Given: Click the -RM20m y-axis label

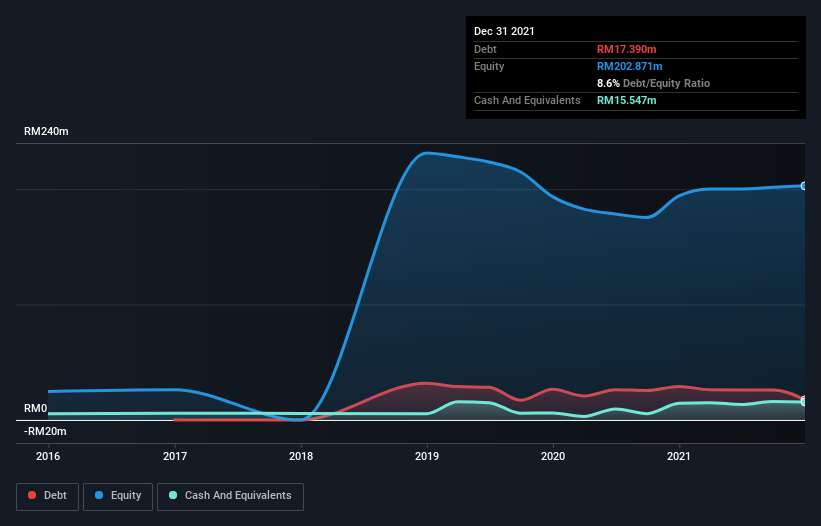Looking at the screenshot, I should (x=45, y=431).
